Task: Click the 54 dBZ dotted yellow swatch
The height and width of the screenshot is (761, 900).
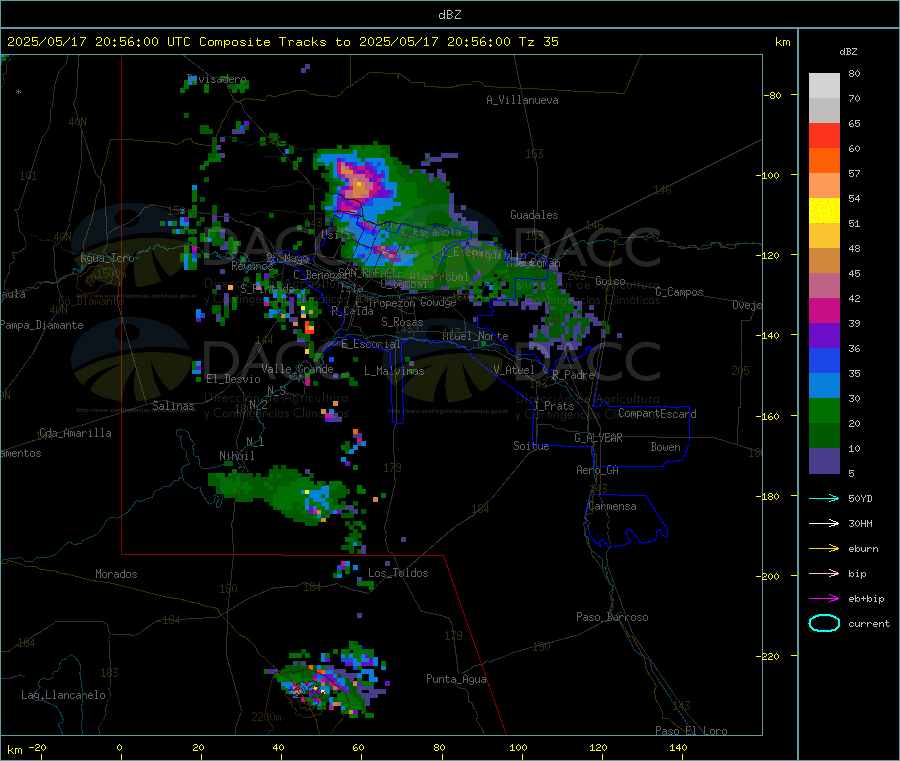Action: 824,211
